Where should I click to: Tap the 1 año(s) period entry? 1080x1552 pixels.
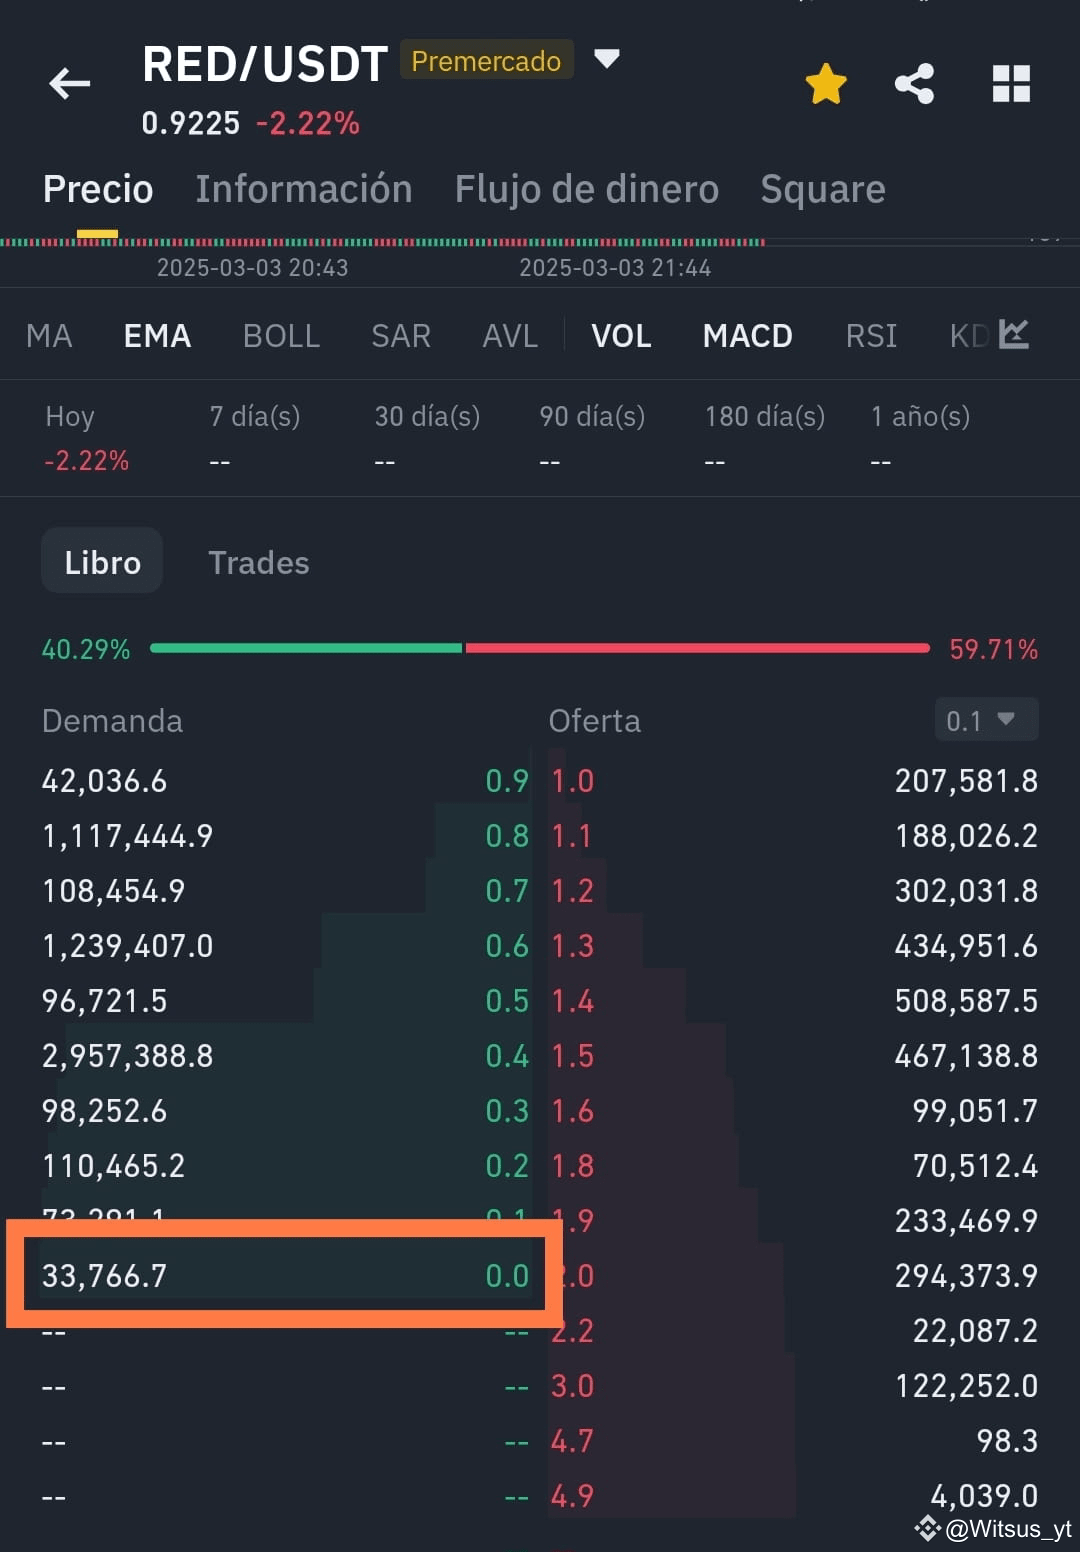coord(920,438)
